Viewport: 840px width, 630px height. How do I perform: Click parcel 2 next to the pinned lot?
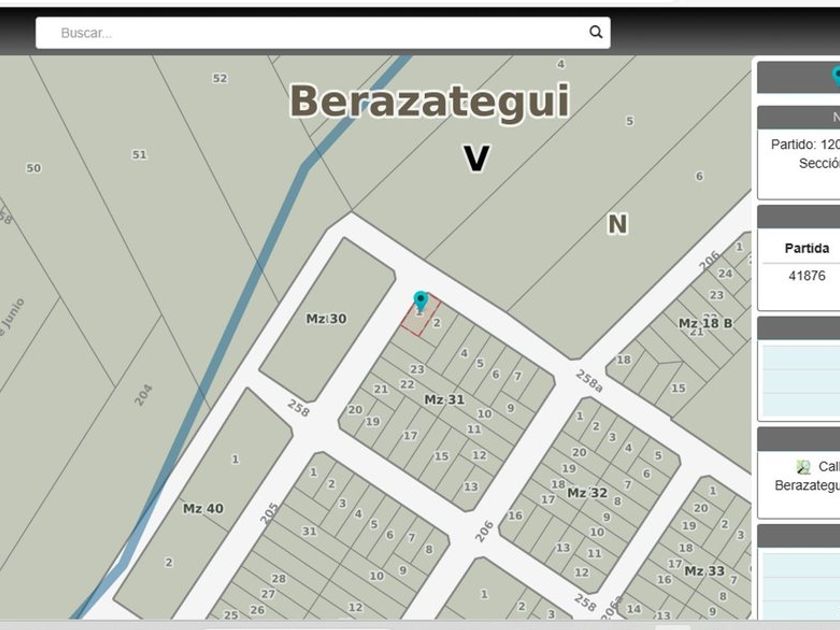tap(437, 322)
